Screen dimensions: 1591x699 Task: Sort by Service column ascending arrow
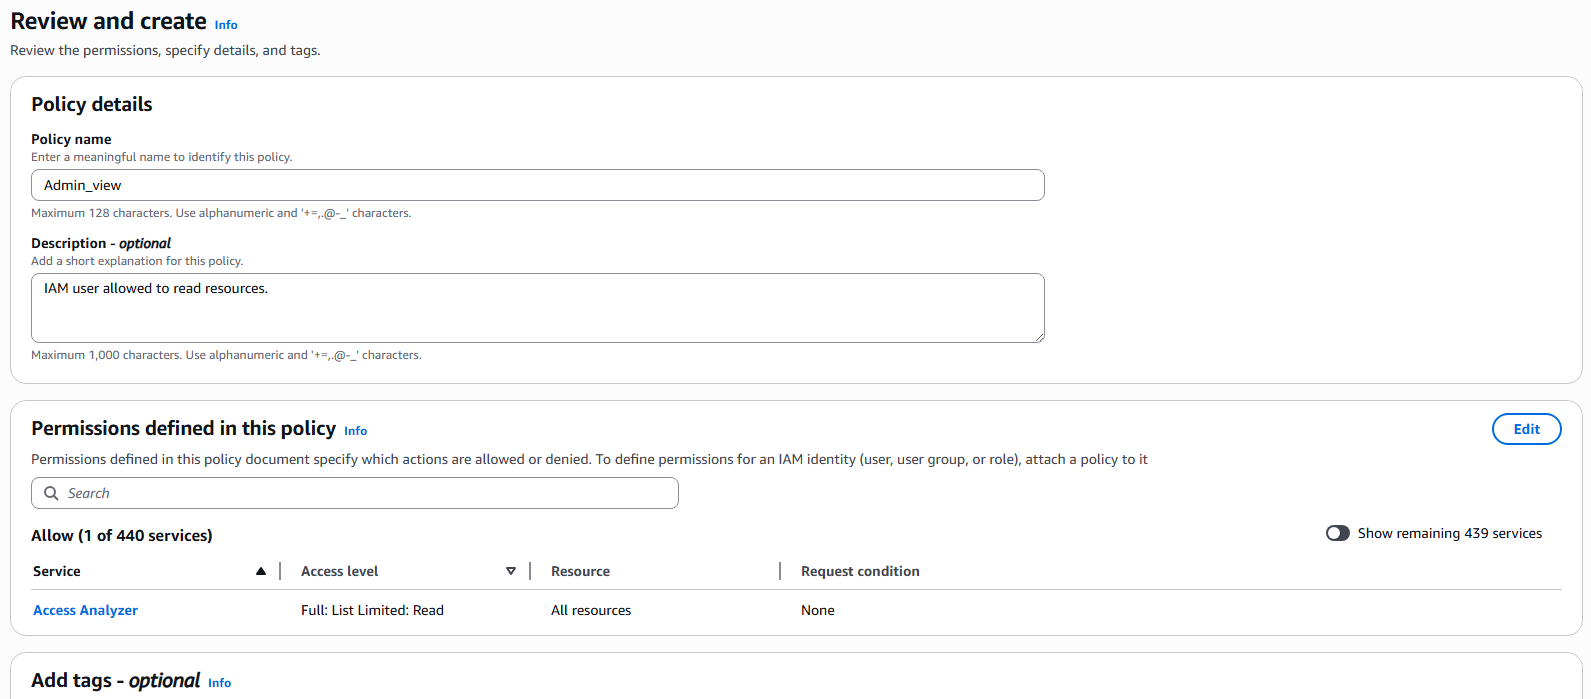pos(261,571)
